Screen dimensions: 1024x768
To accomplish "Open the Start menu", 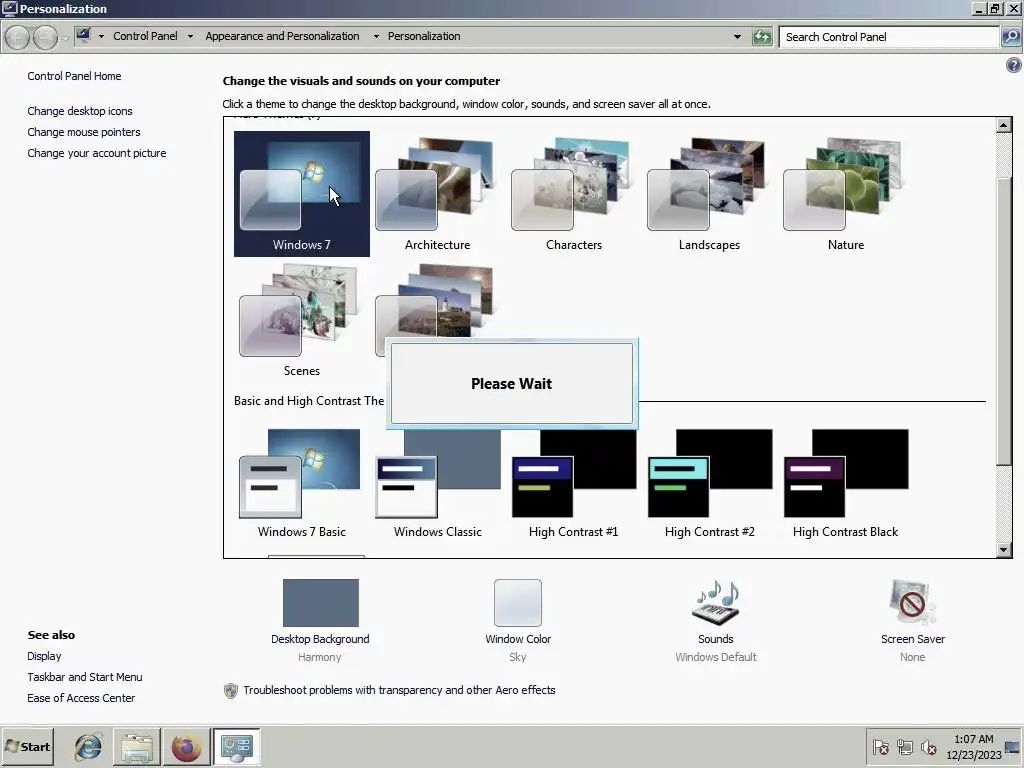I will click(x=27, y=746).
